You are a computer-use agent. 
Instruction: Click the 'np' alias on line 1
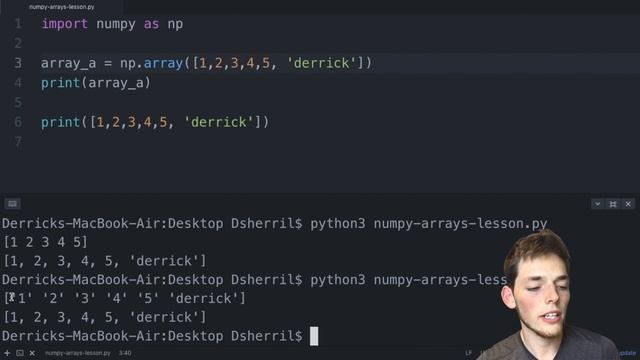point(175,24)
